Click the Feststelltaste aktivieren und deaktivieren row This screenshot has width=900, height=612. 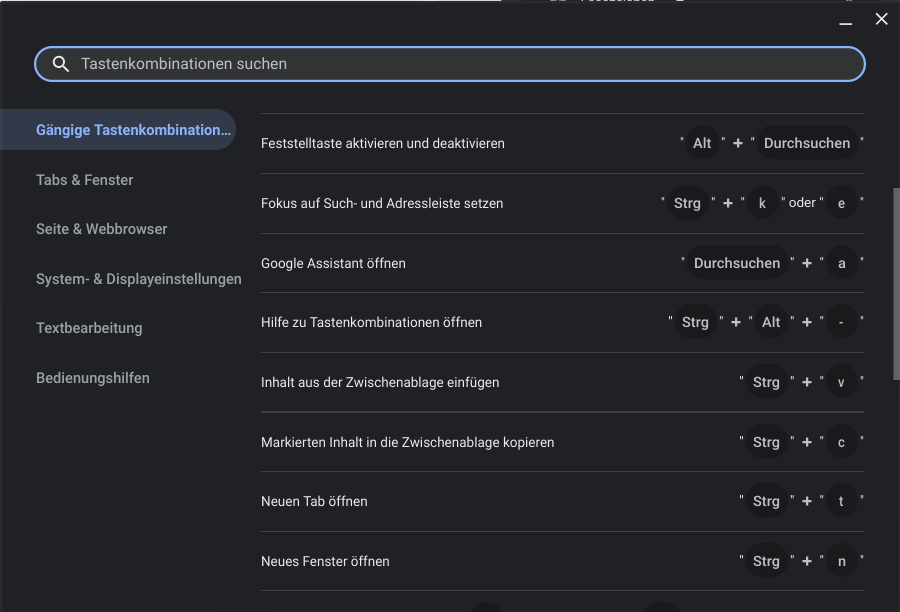click(383, 143)
